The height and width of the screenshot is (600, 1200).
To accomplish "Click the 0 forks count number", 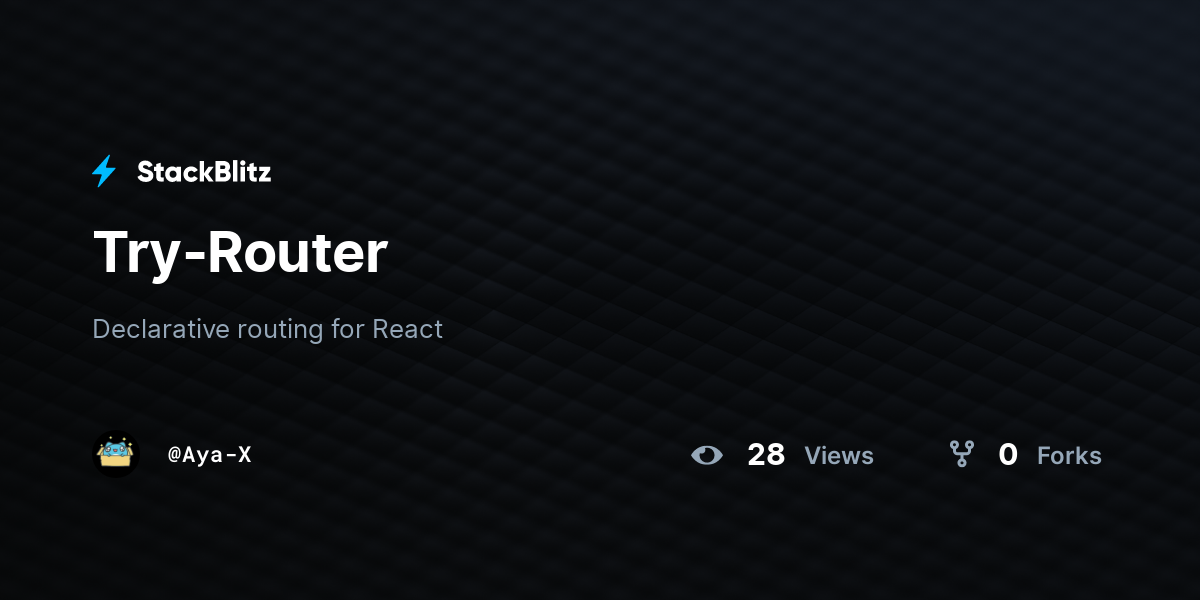I will coord(1008,455).
